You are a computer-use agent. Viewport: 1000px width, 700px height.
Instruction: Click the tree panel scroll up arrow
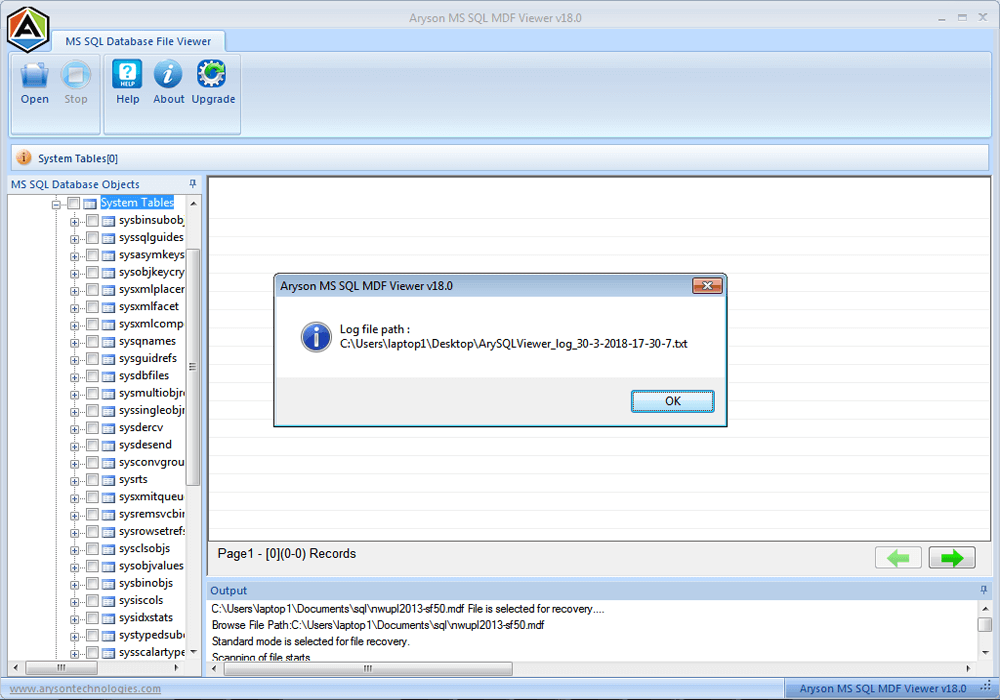(x=193, y=203)
